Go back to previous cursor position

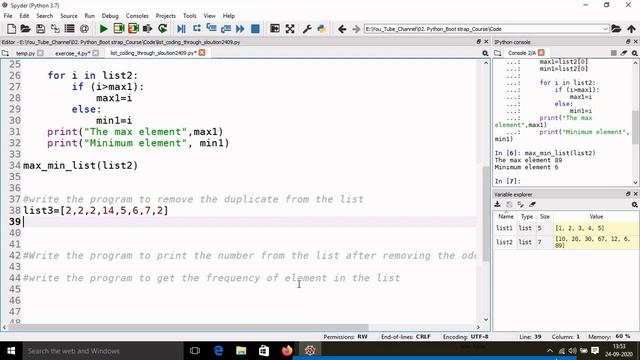(342, 29)
